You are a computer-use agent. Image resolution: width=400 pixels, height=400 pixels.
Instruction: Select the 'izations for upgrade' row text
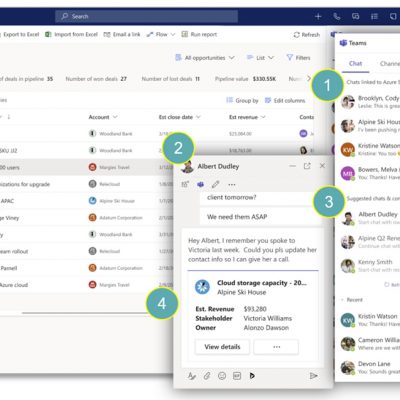coord(25,184)
